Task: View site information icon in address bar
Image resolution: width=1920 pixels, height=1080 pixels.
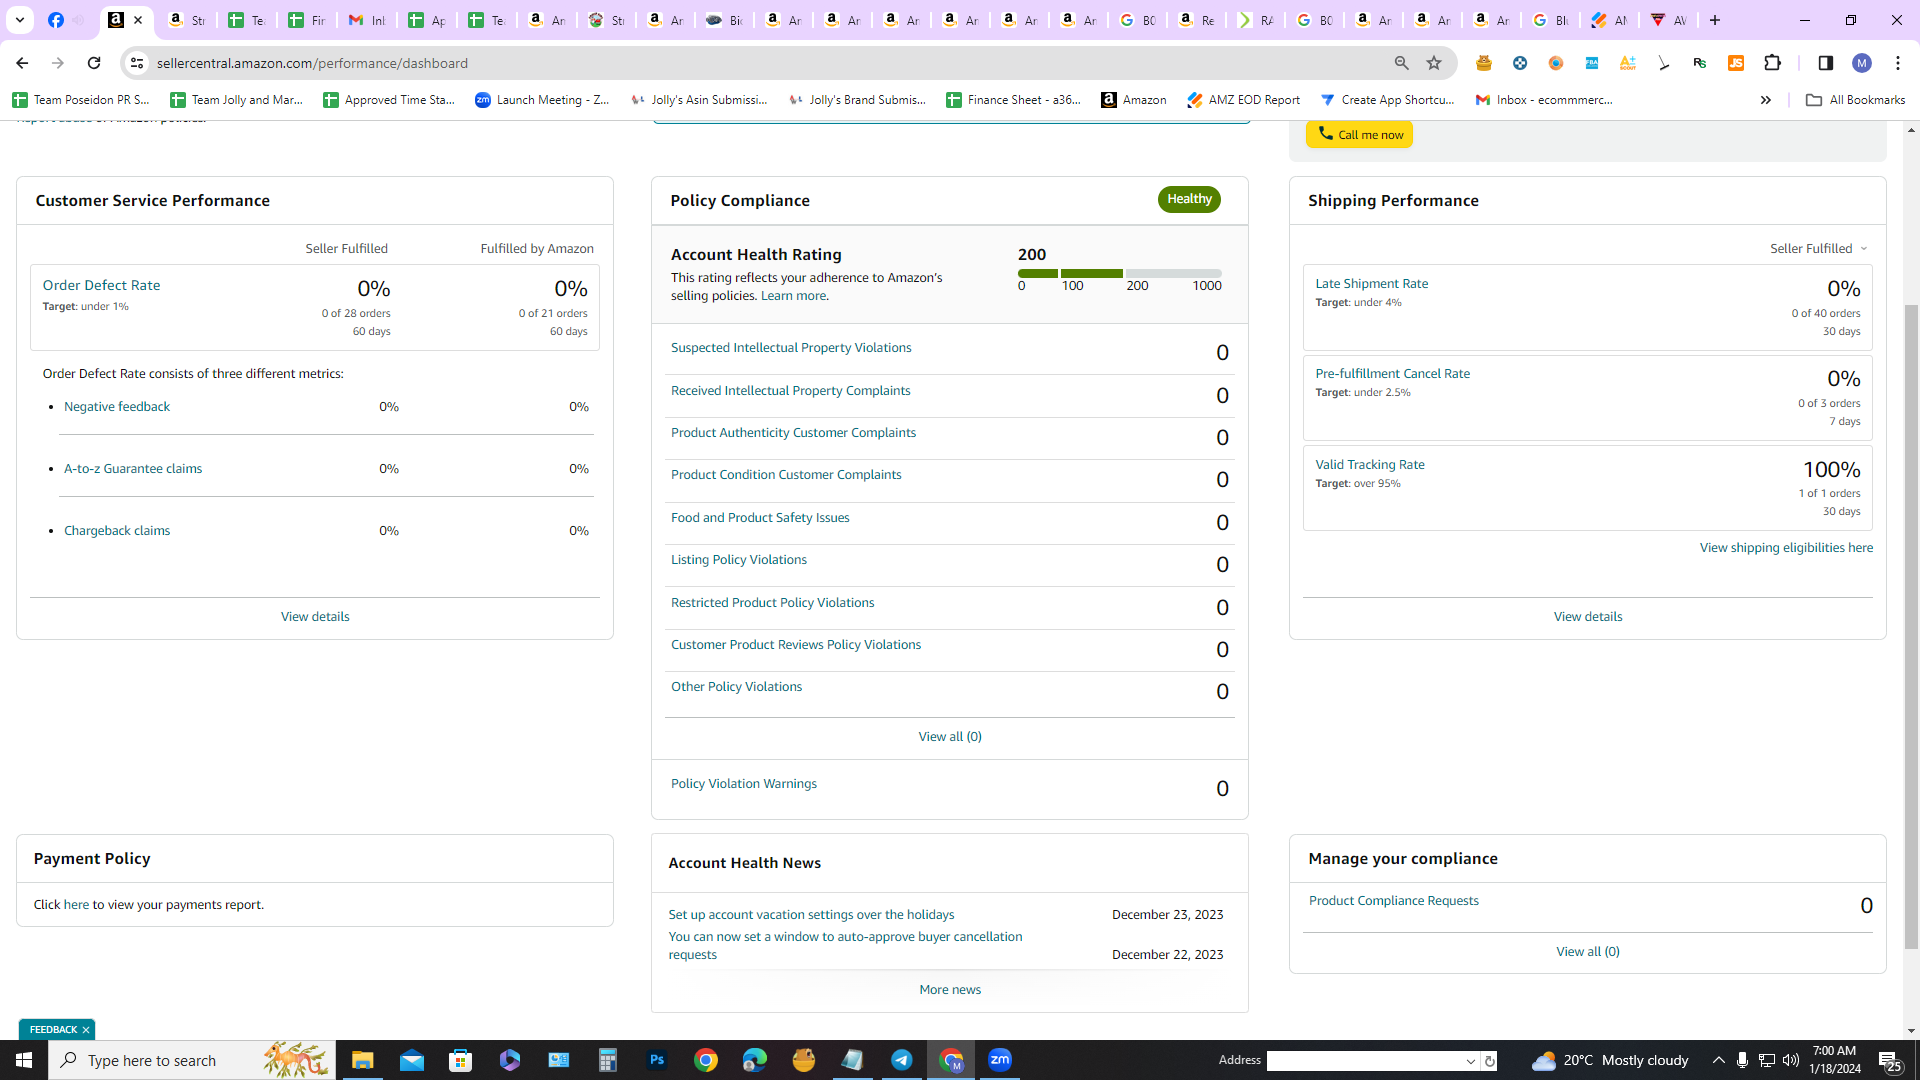Action: [x=137, y=63]
